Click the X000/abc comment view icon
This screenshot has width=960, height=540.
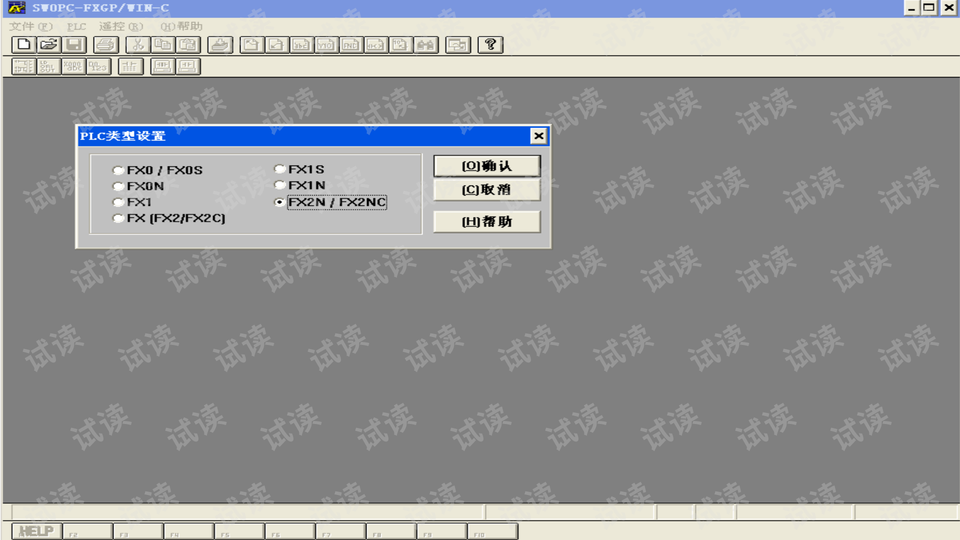(x=73, y=66)
